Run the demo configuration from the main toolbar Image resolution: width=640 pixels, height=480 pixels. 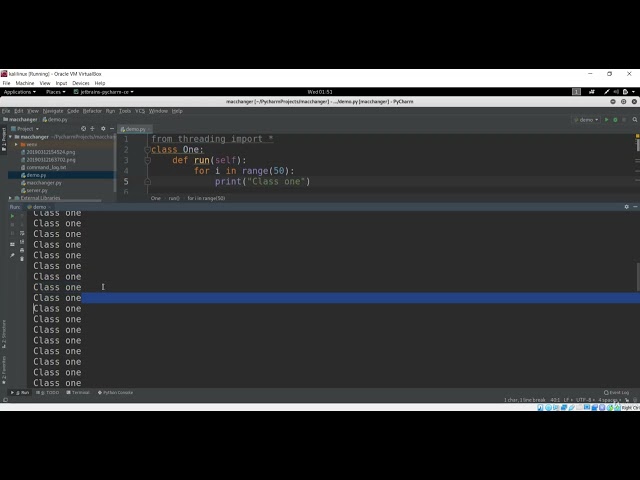[607, 120]
